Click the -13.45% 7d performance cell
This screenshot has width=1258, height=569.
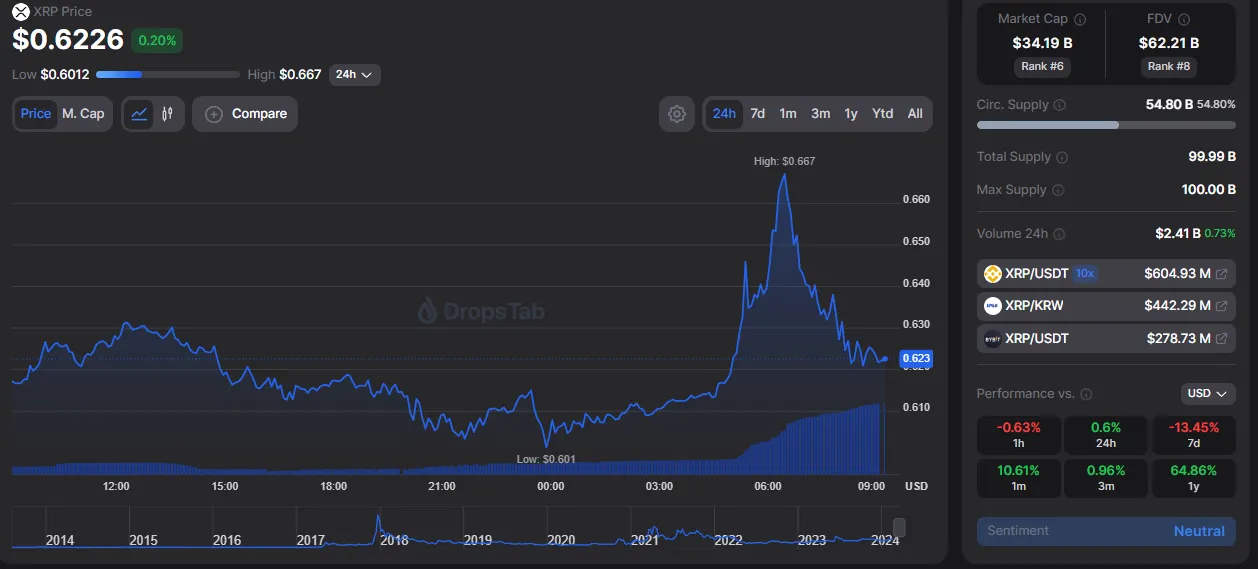1194,435
